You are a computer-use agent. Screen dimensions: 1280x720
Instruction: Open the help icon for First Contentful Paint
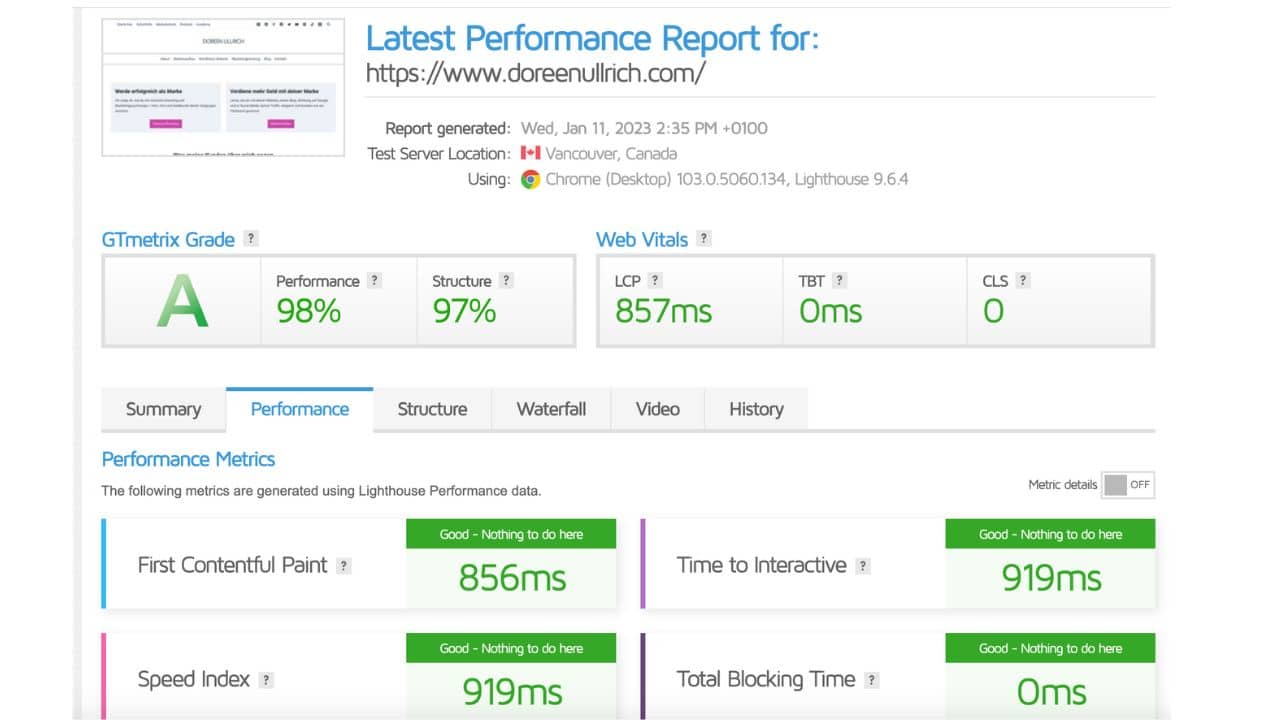(x=343, y=566)
